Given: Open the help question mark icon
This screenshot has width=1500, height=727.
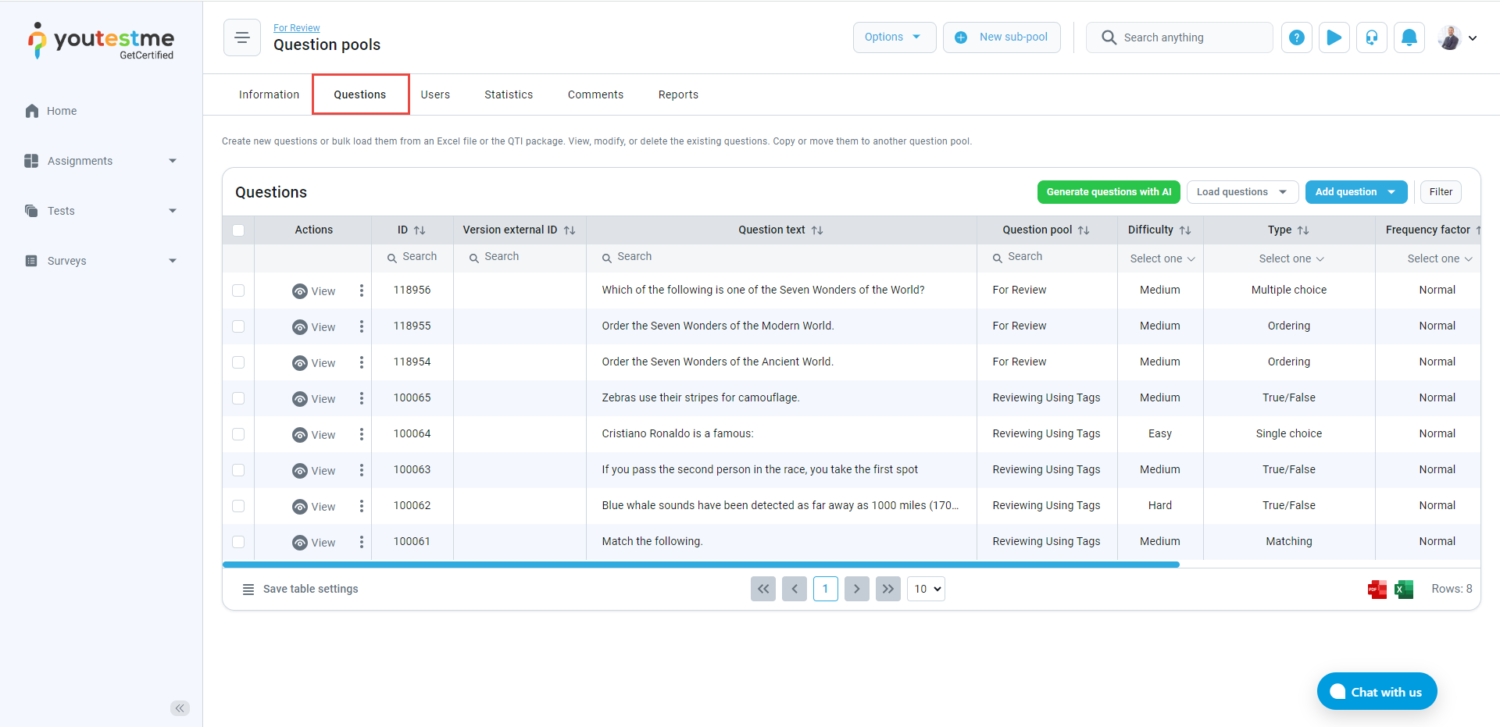Looking at the screenshot, I should point(1296,38).
